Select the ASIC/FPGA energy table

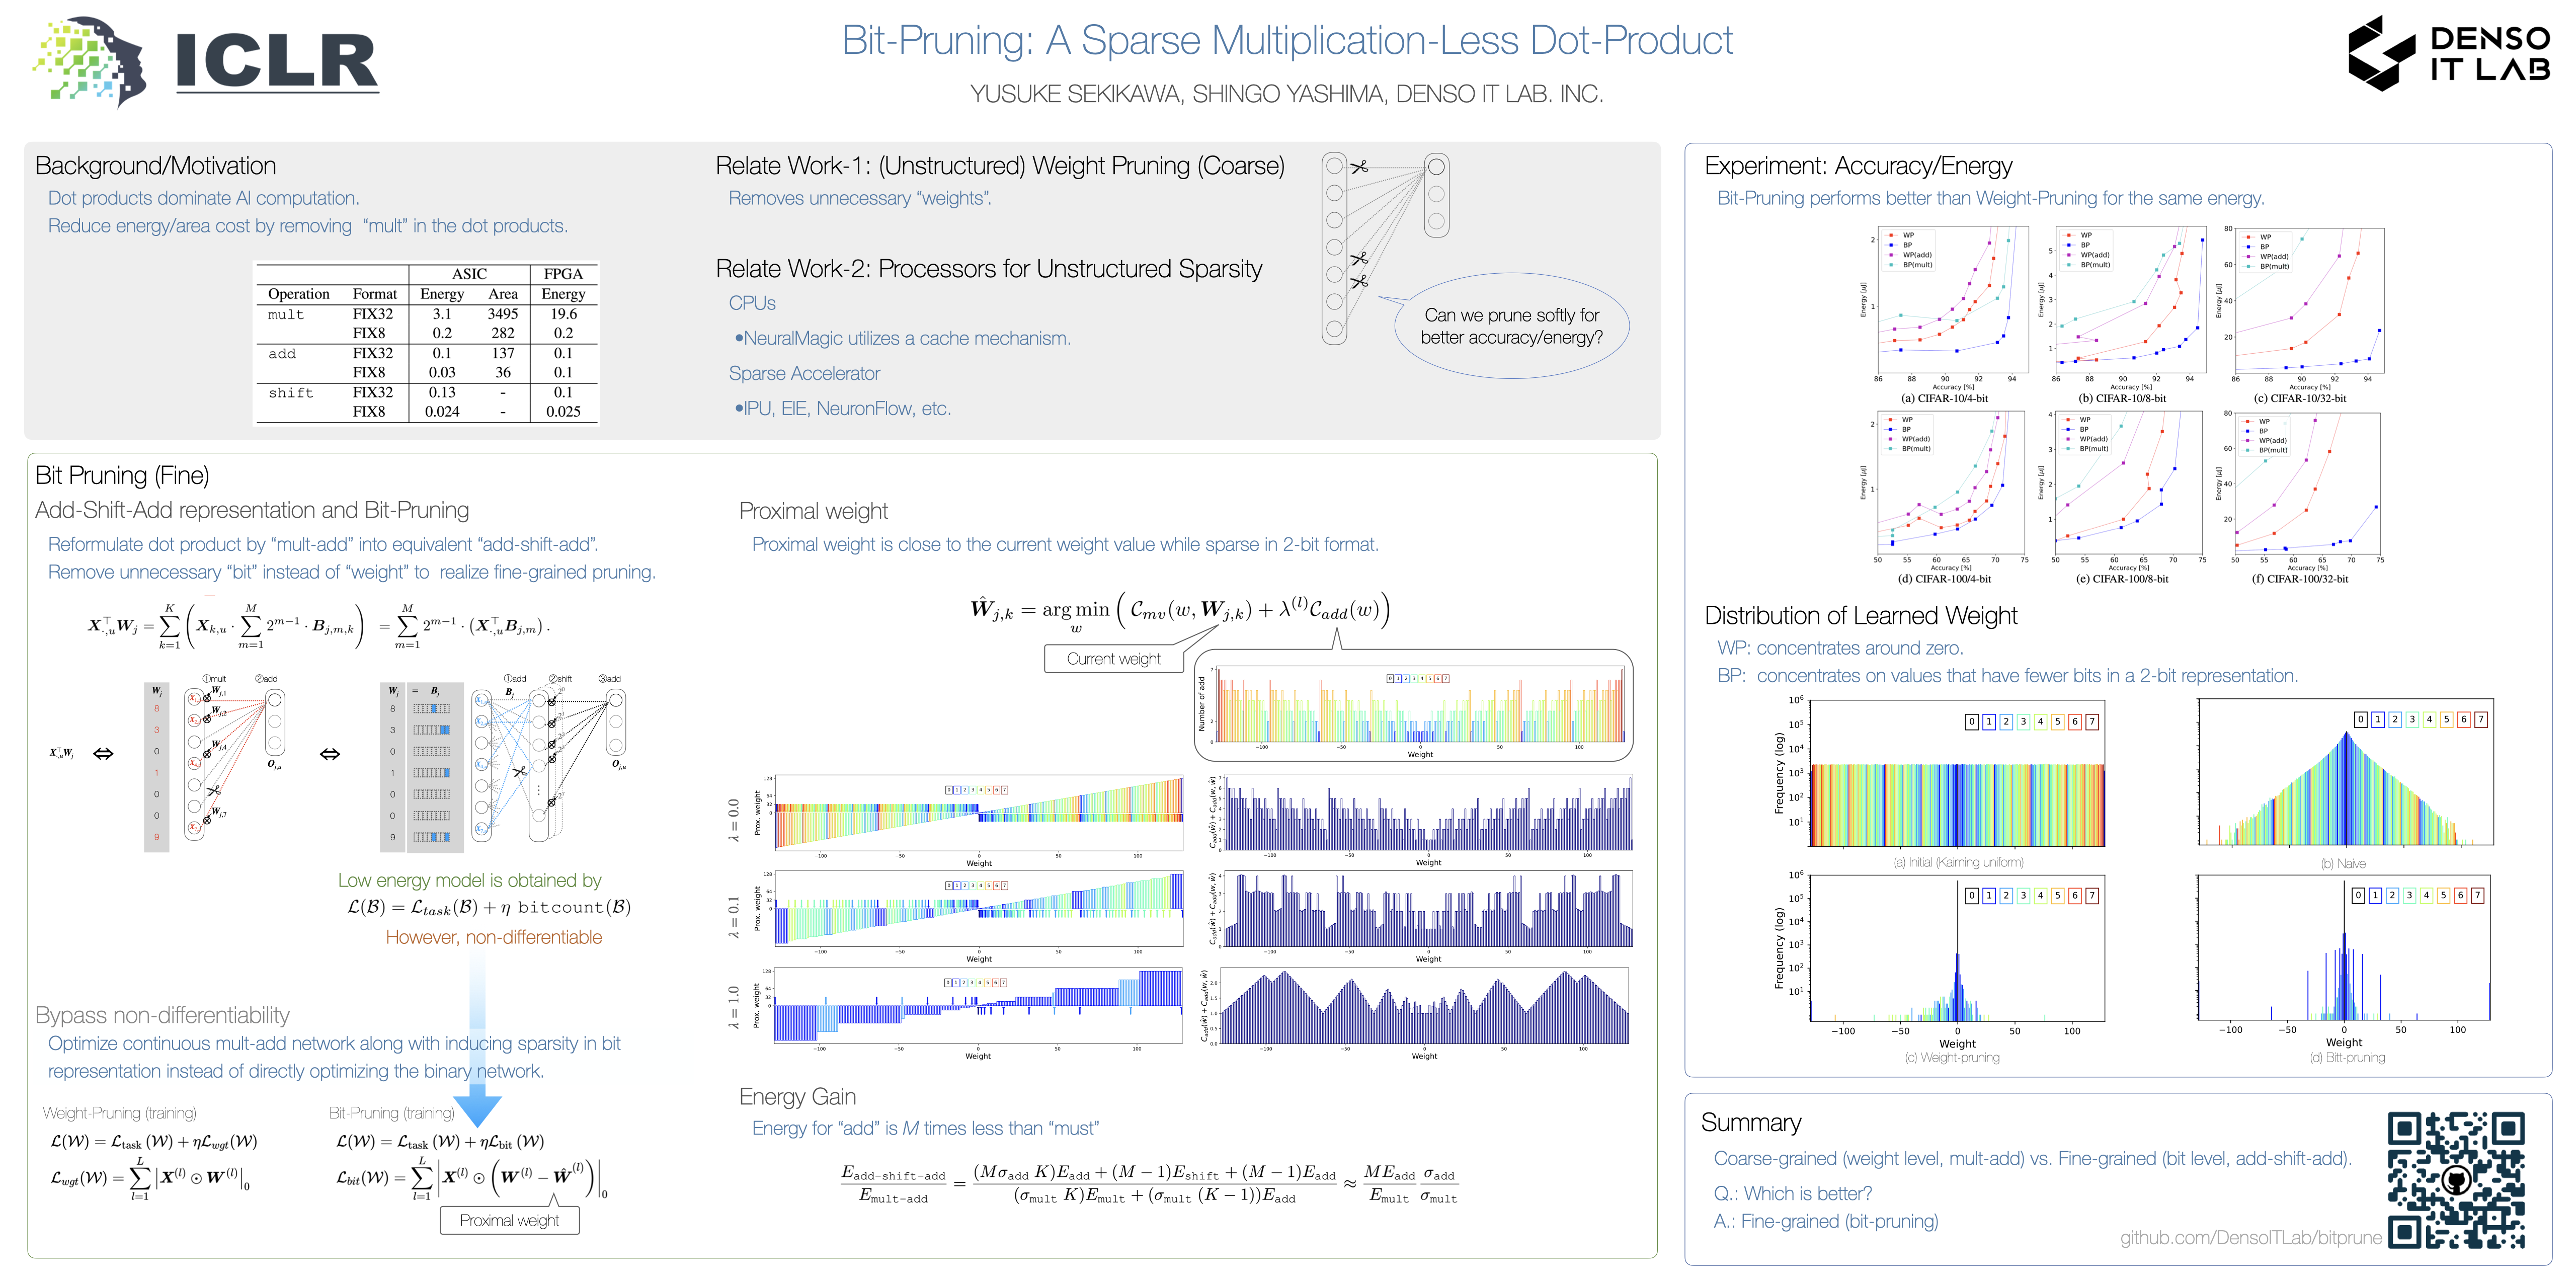(427, 343)
